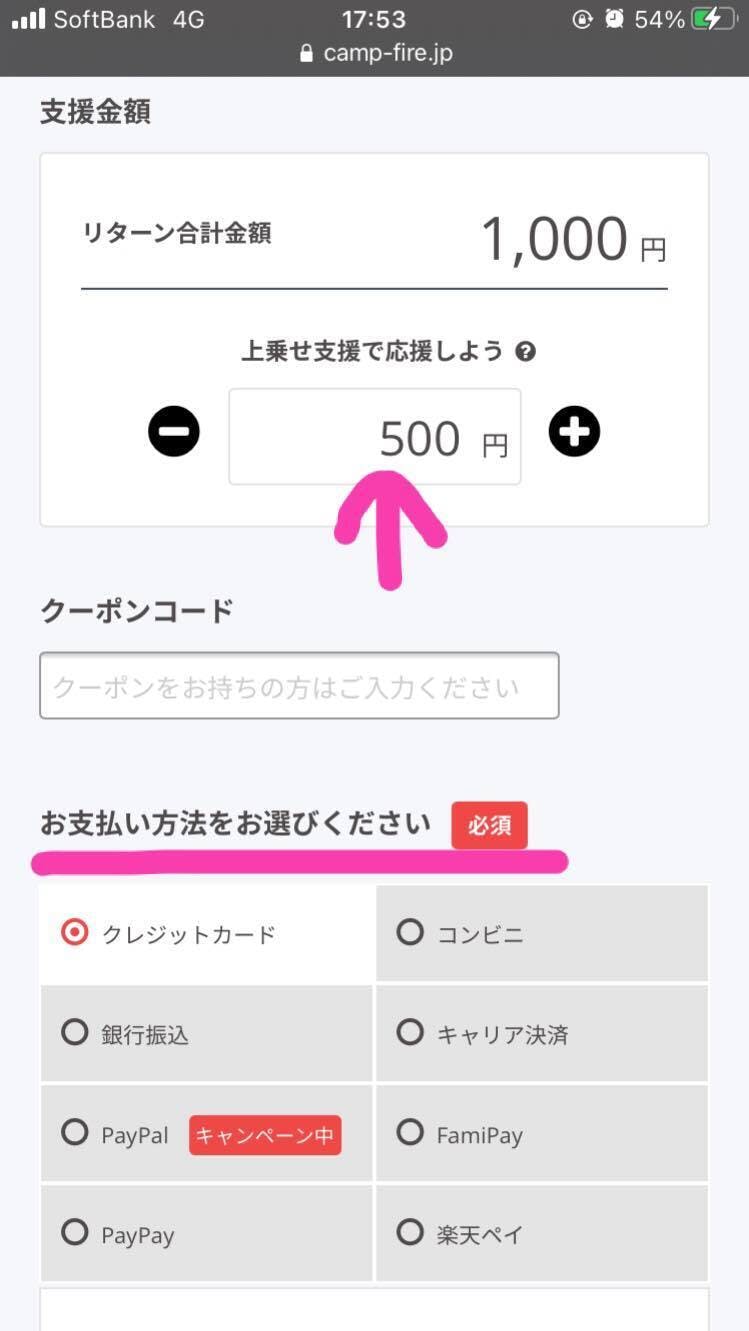Tap the alarm clock status icon
749x1331 pixels.
614,19
